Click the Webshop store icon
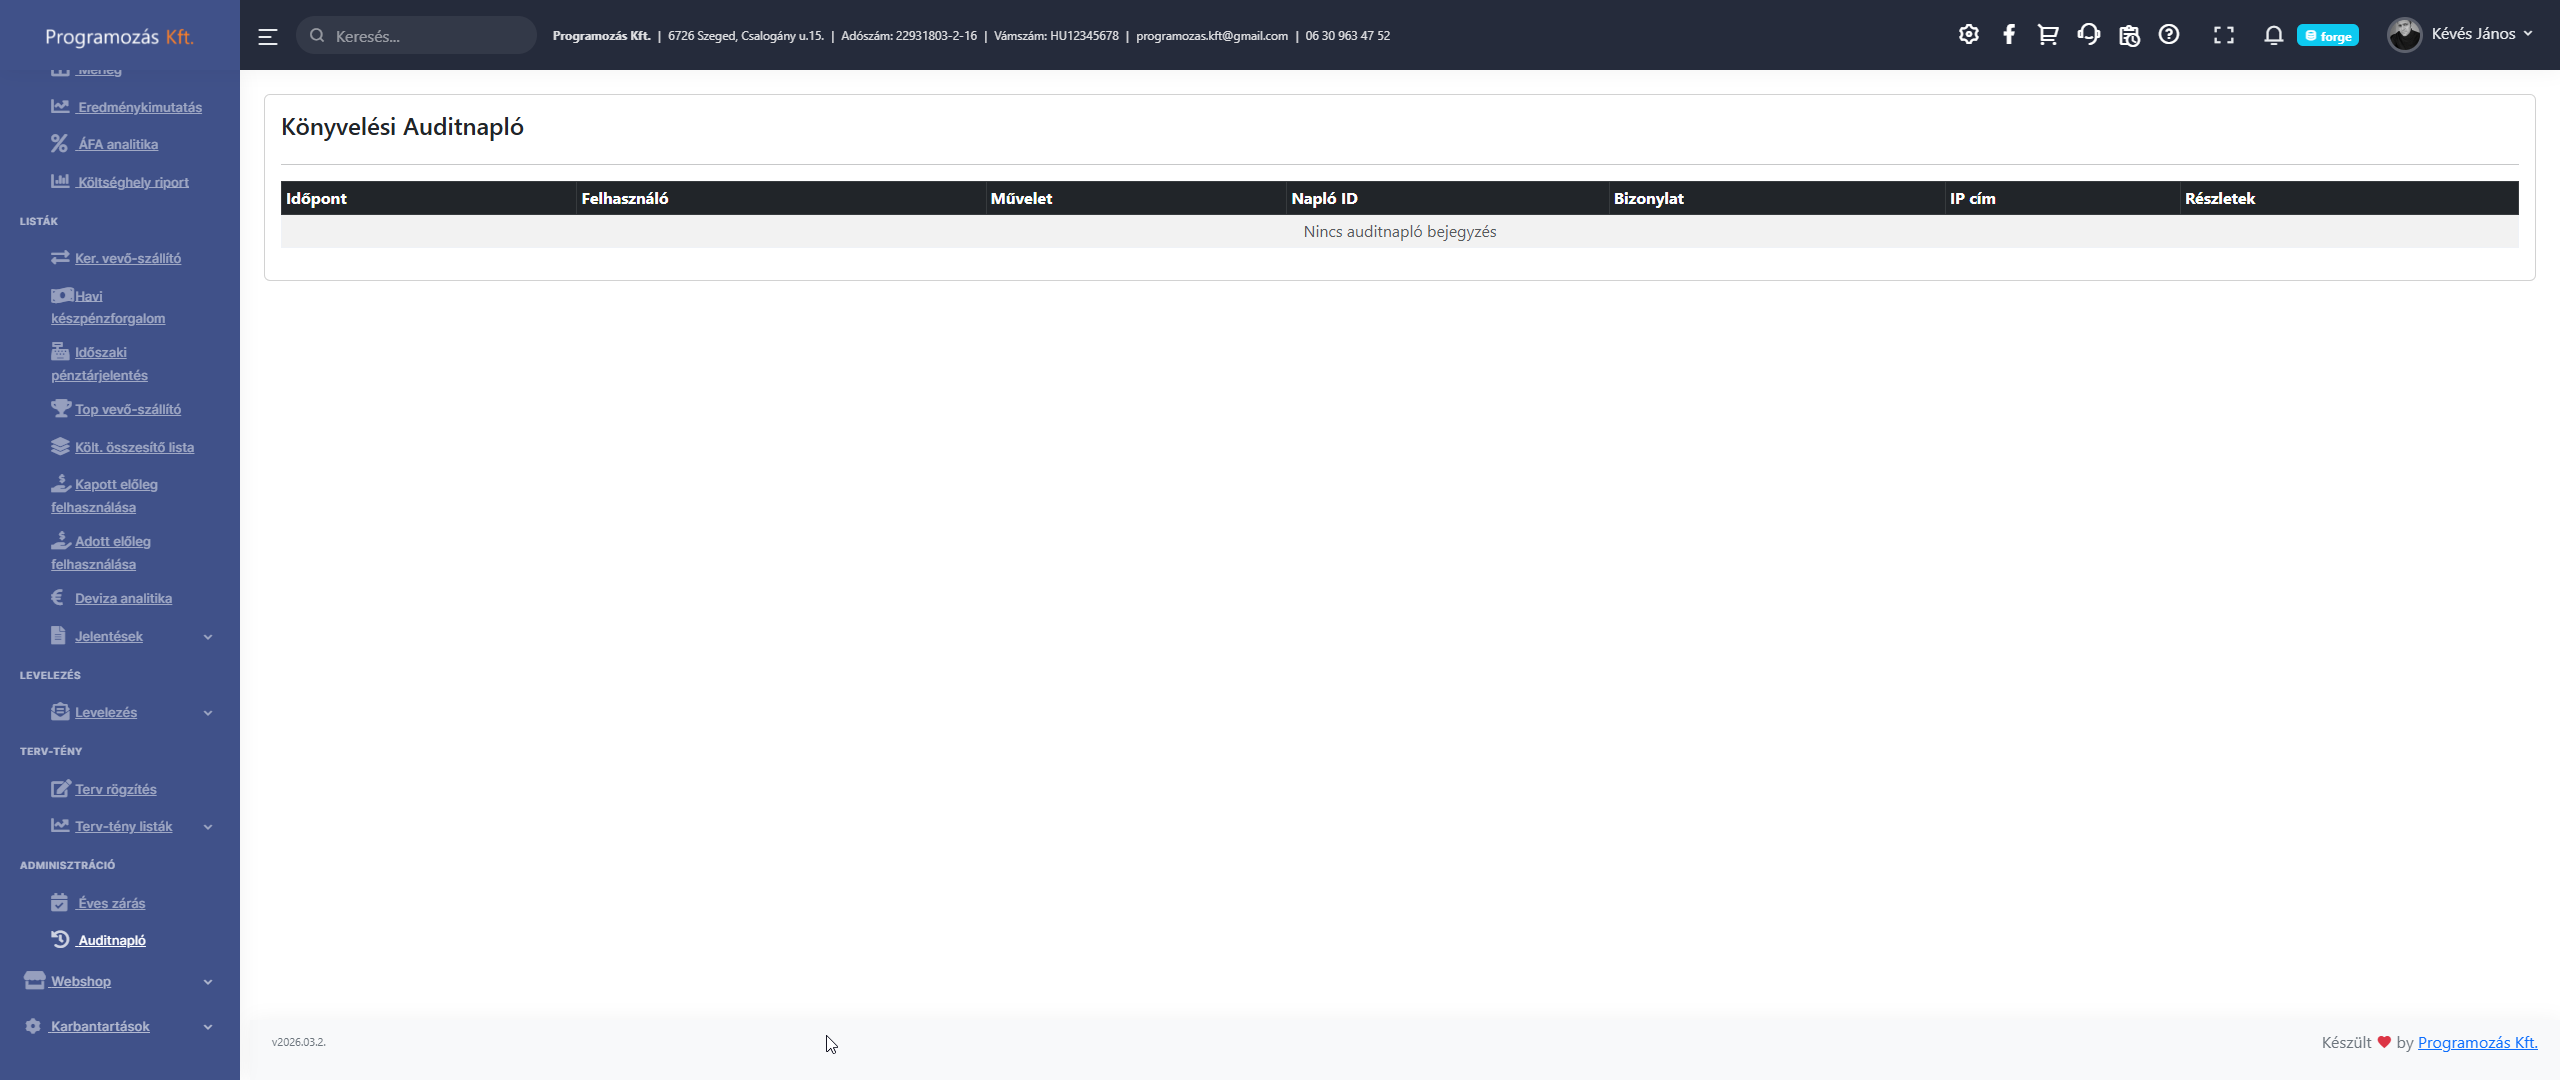Screen dimensions: 2560x1080 click(35, 980)
